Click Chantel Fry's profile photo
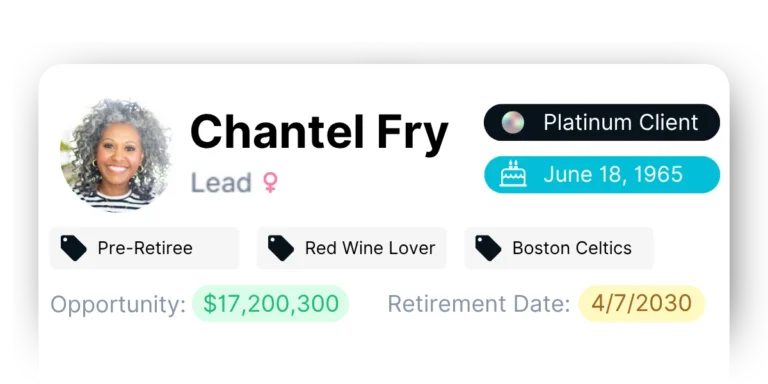 [115, 155]
